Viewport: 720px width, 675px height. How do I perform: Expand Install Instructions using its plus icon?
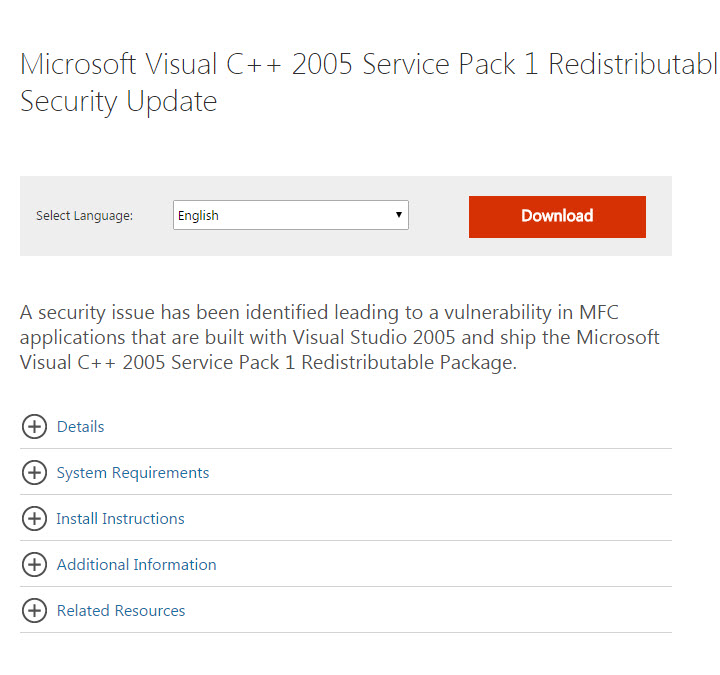34,518
